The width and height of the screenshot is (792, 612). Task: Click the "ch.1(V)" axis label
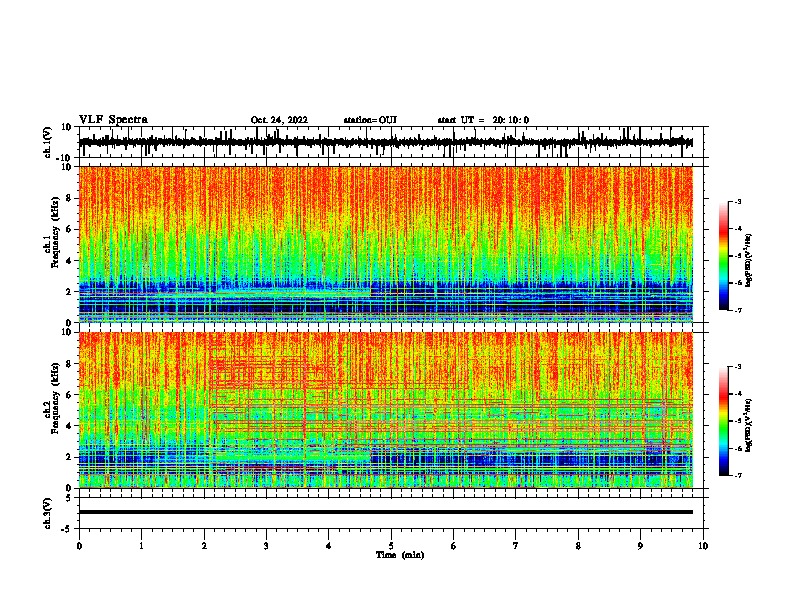[48, 142]
